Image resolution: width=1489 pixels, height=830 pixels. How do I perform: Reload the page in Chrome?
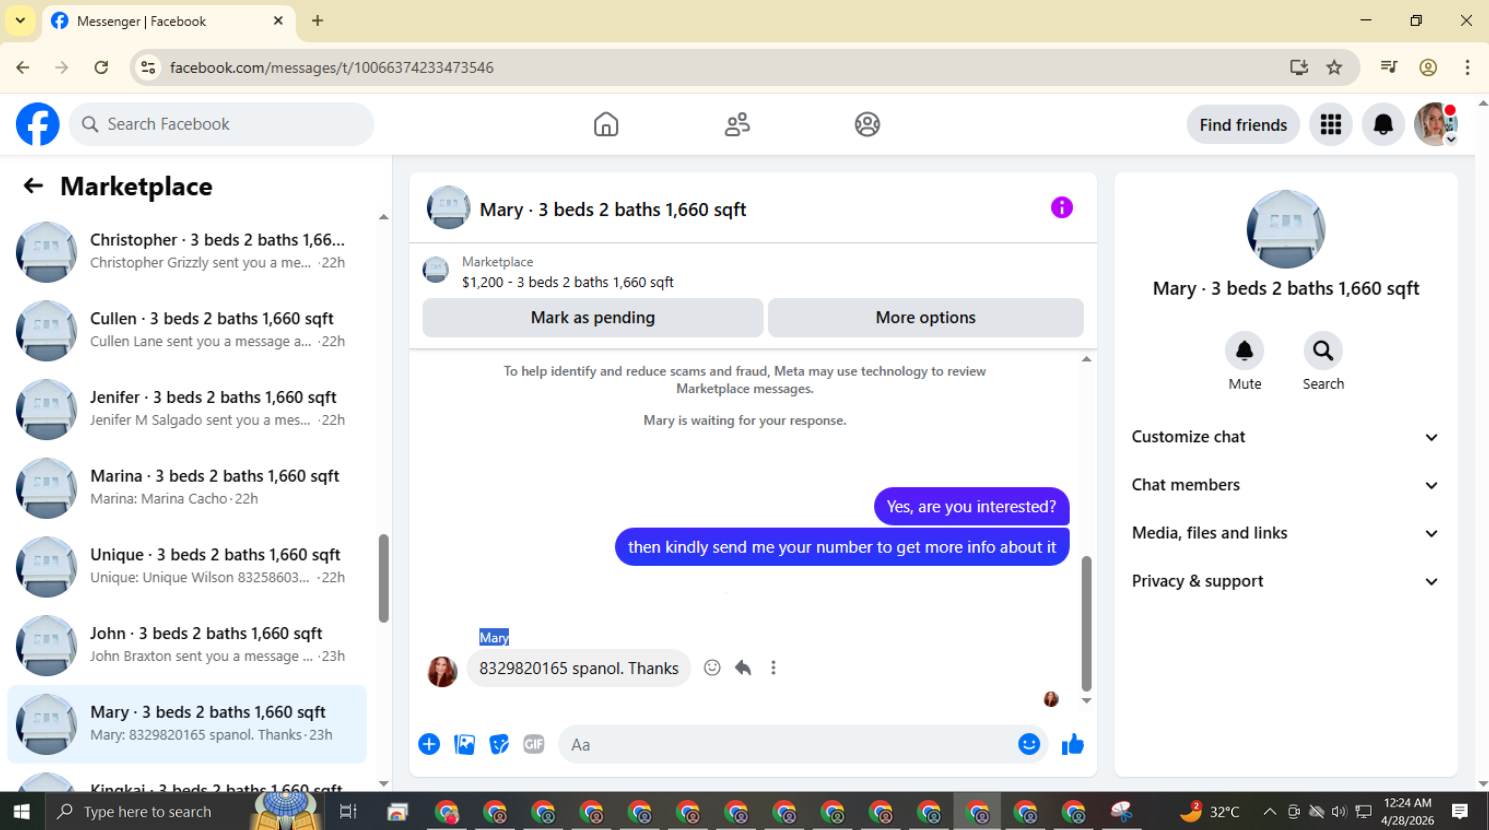(x=101, y=67)
